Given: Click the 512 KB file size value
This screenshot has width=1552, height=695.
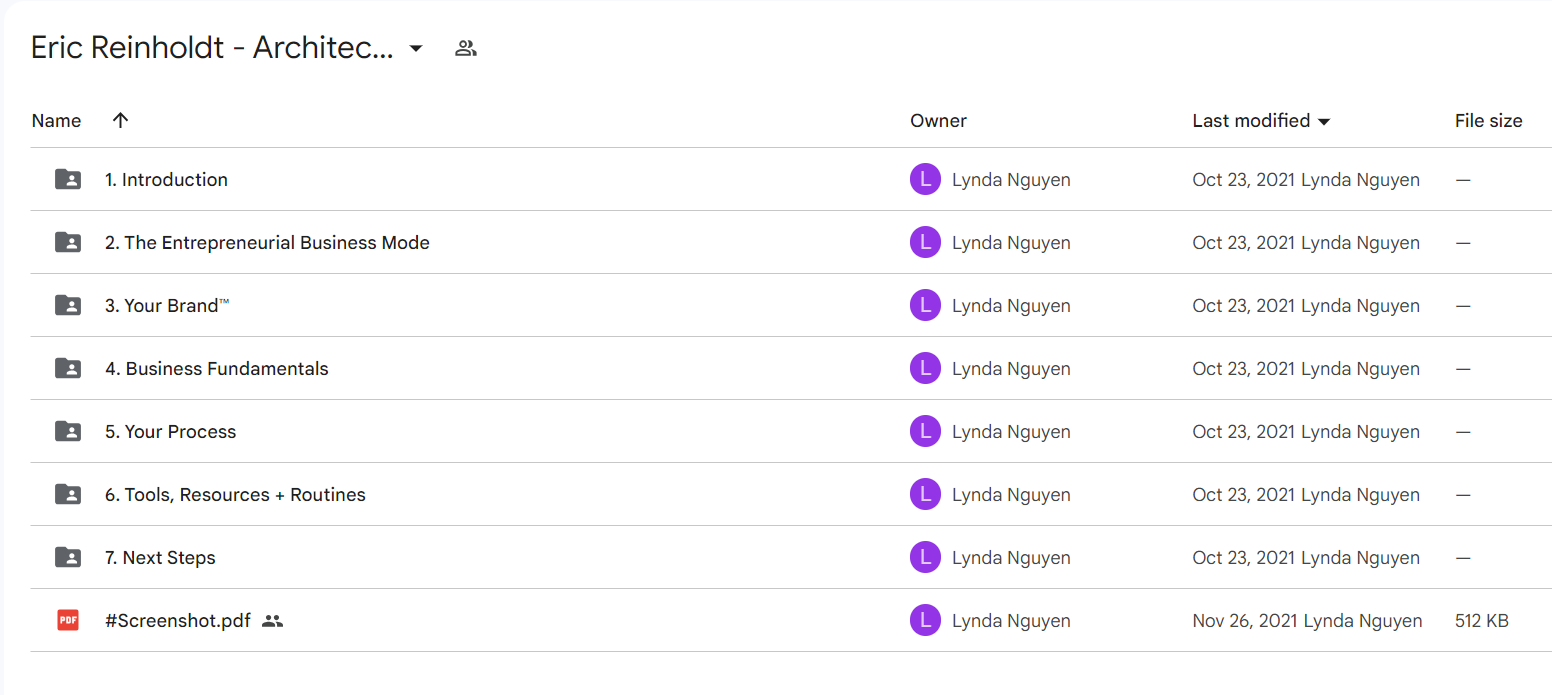Looking at the screenshot, I should tap(1482, 621).
